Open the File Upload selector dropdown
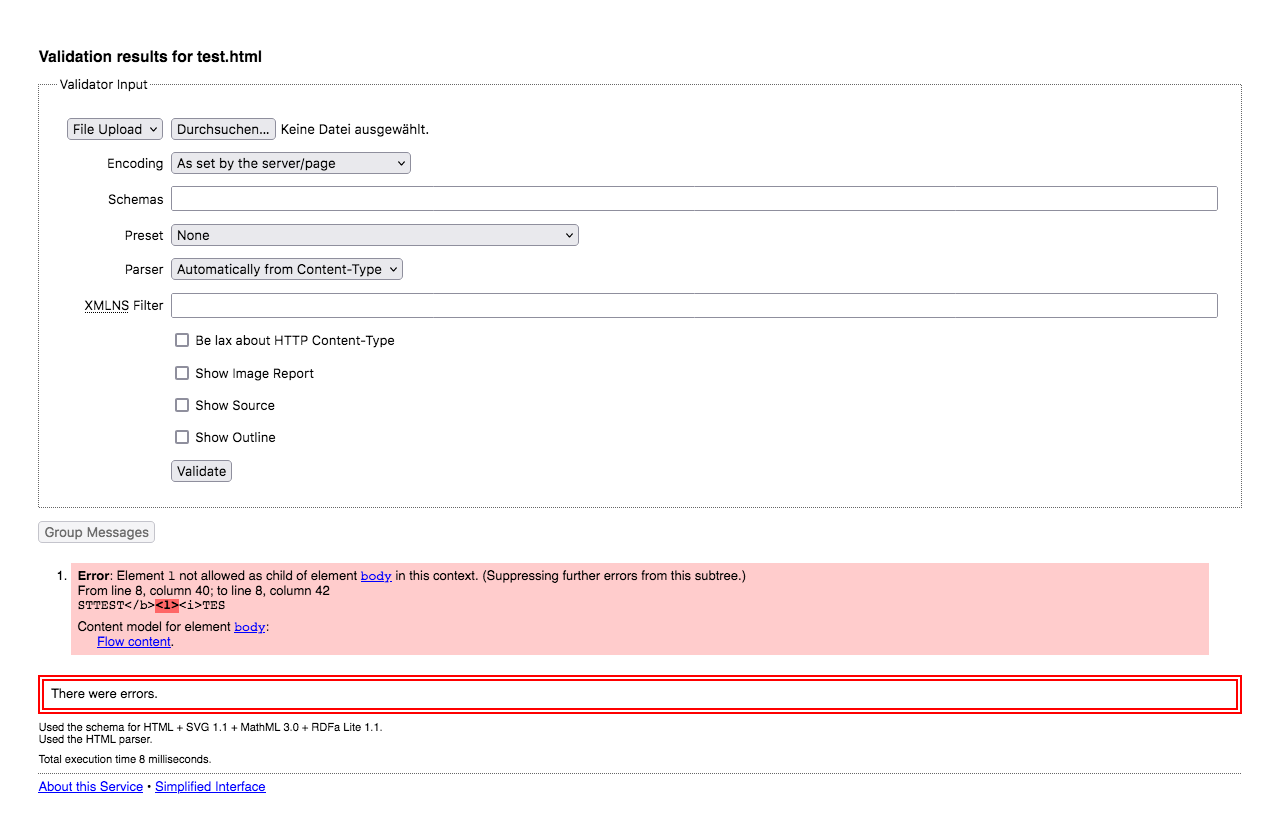1280x839 pixels. pos(114,129)
